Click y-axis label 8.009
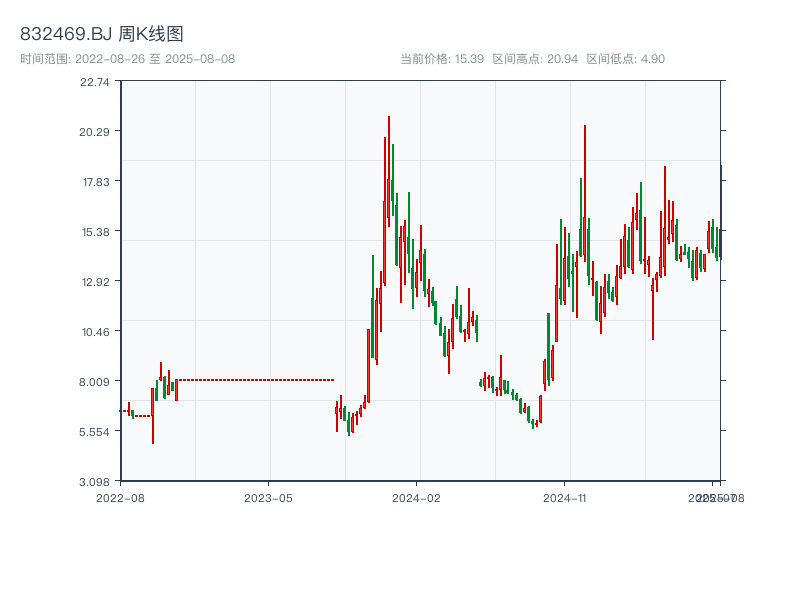The height and width of the screenshot is (600, 800). (94, 382)
